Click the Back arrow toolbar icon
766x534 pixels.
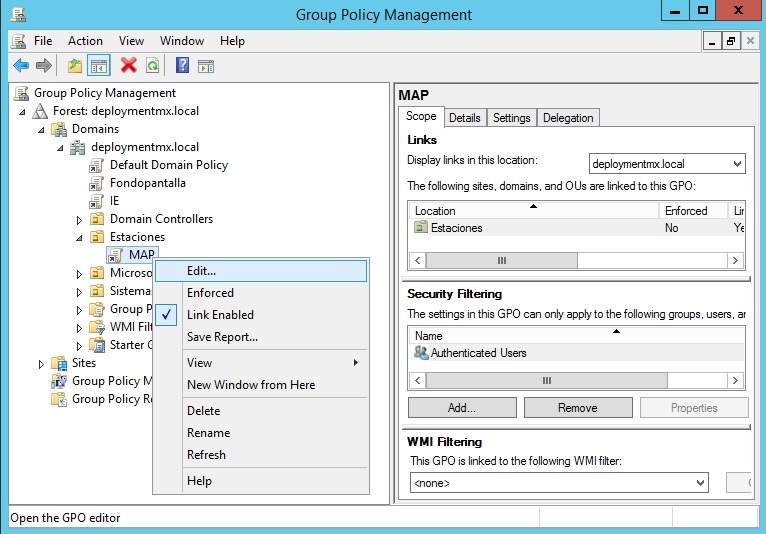(x=21, y=66)
